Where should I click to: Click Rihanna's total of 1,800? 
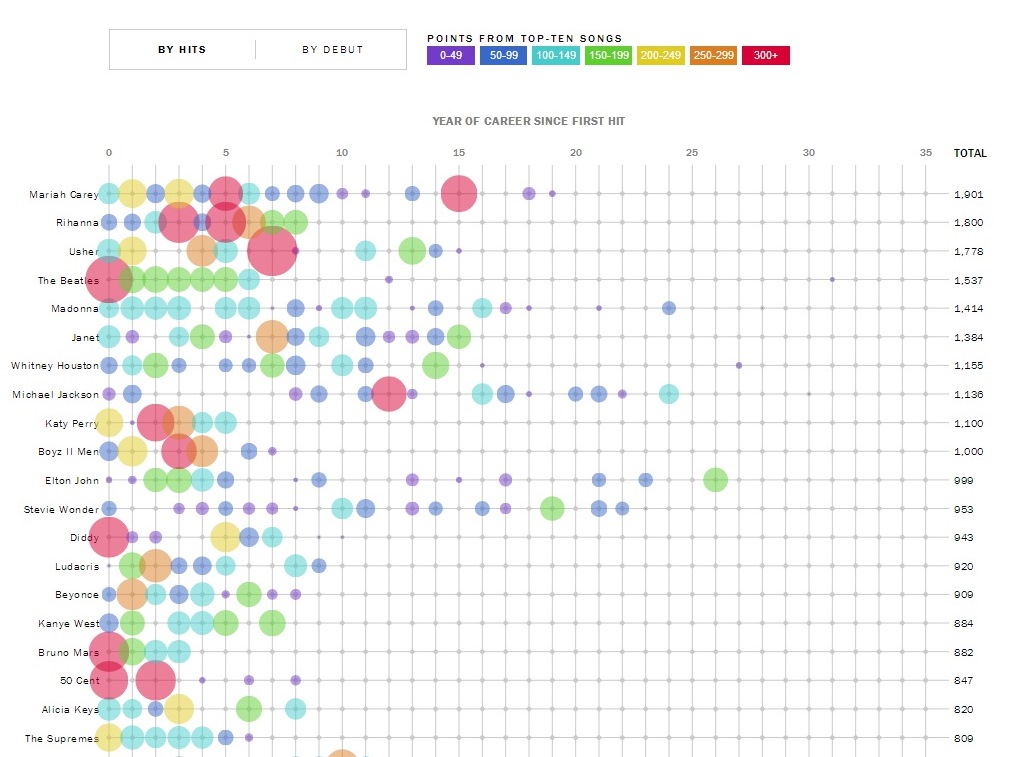pyautogui.click(x=968, y=223)
